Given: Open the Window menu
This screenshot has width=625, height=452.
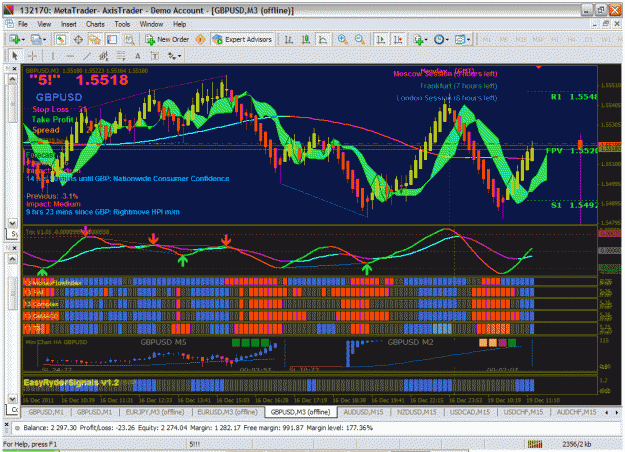Looking at the screenshot, I should [151, 24].
